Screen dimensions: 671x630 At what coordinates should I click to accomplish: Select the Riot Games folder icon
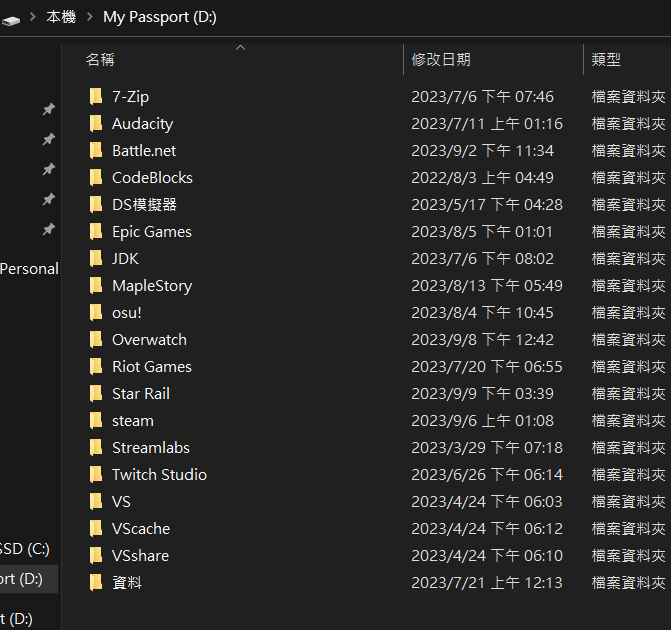click(96, 366)
